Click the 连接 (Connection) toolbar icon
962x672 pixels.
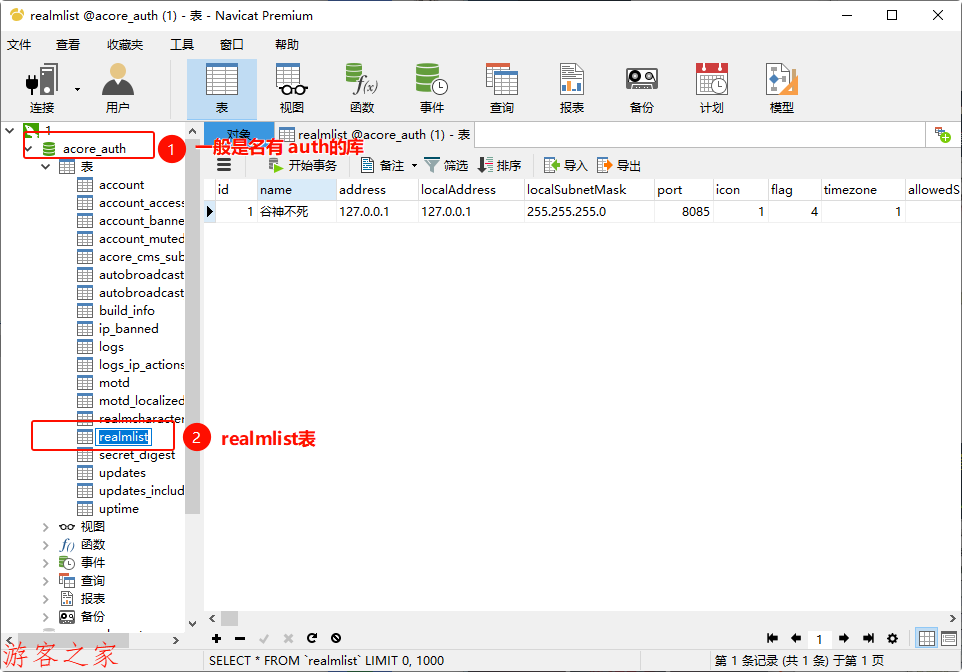(x=42, y=88)
